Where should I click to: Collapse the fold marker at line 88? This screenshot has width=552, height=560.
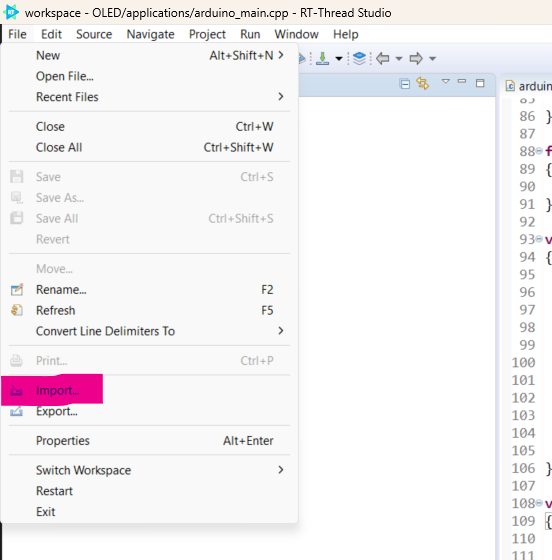point(539,151)
